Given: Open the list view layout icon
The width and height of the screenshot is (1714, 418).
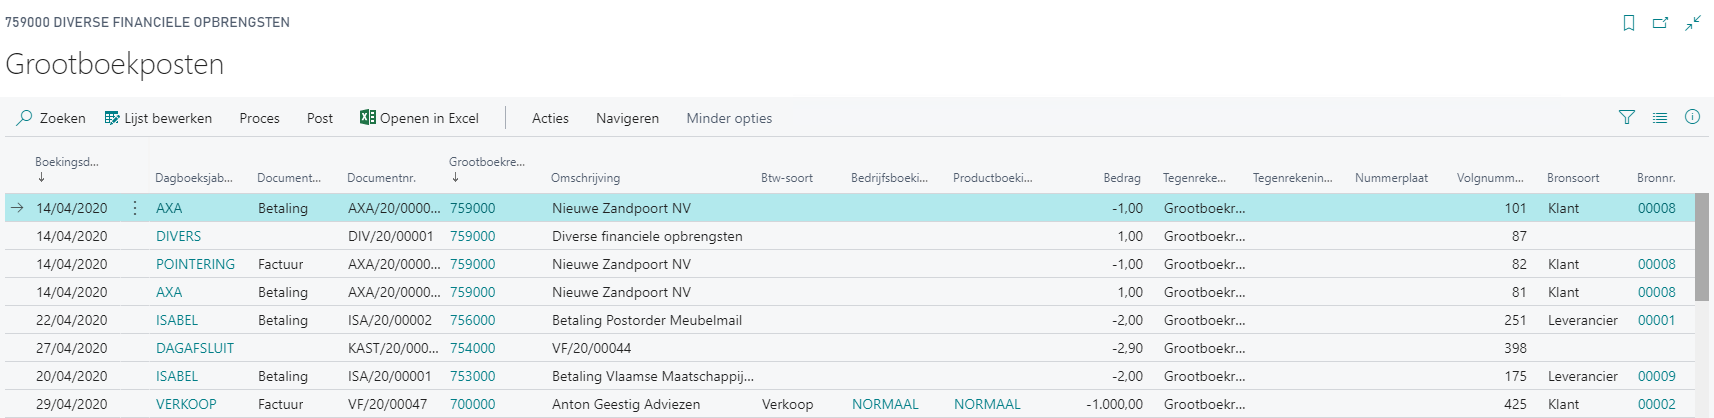Looking at the screenshot, I should pos(1660,117).
